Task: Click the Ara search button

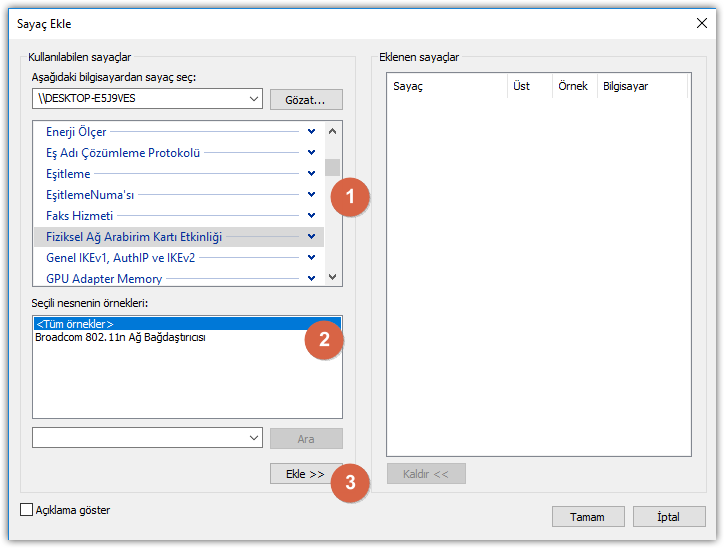Action: coord(306,439)
